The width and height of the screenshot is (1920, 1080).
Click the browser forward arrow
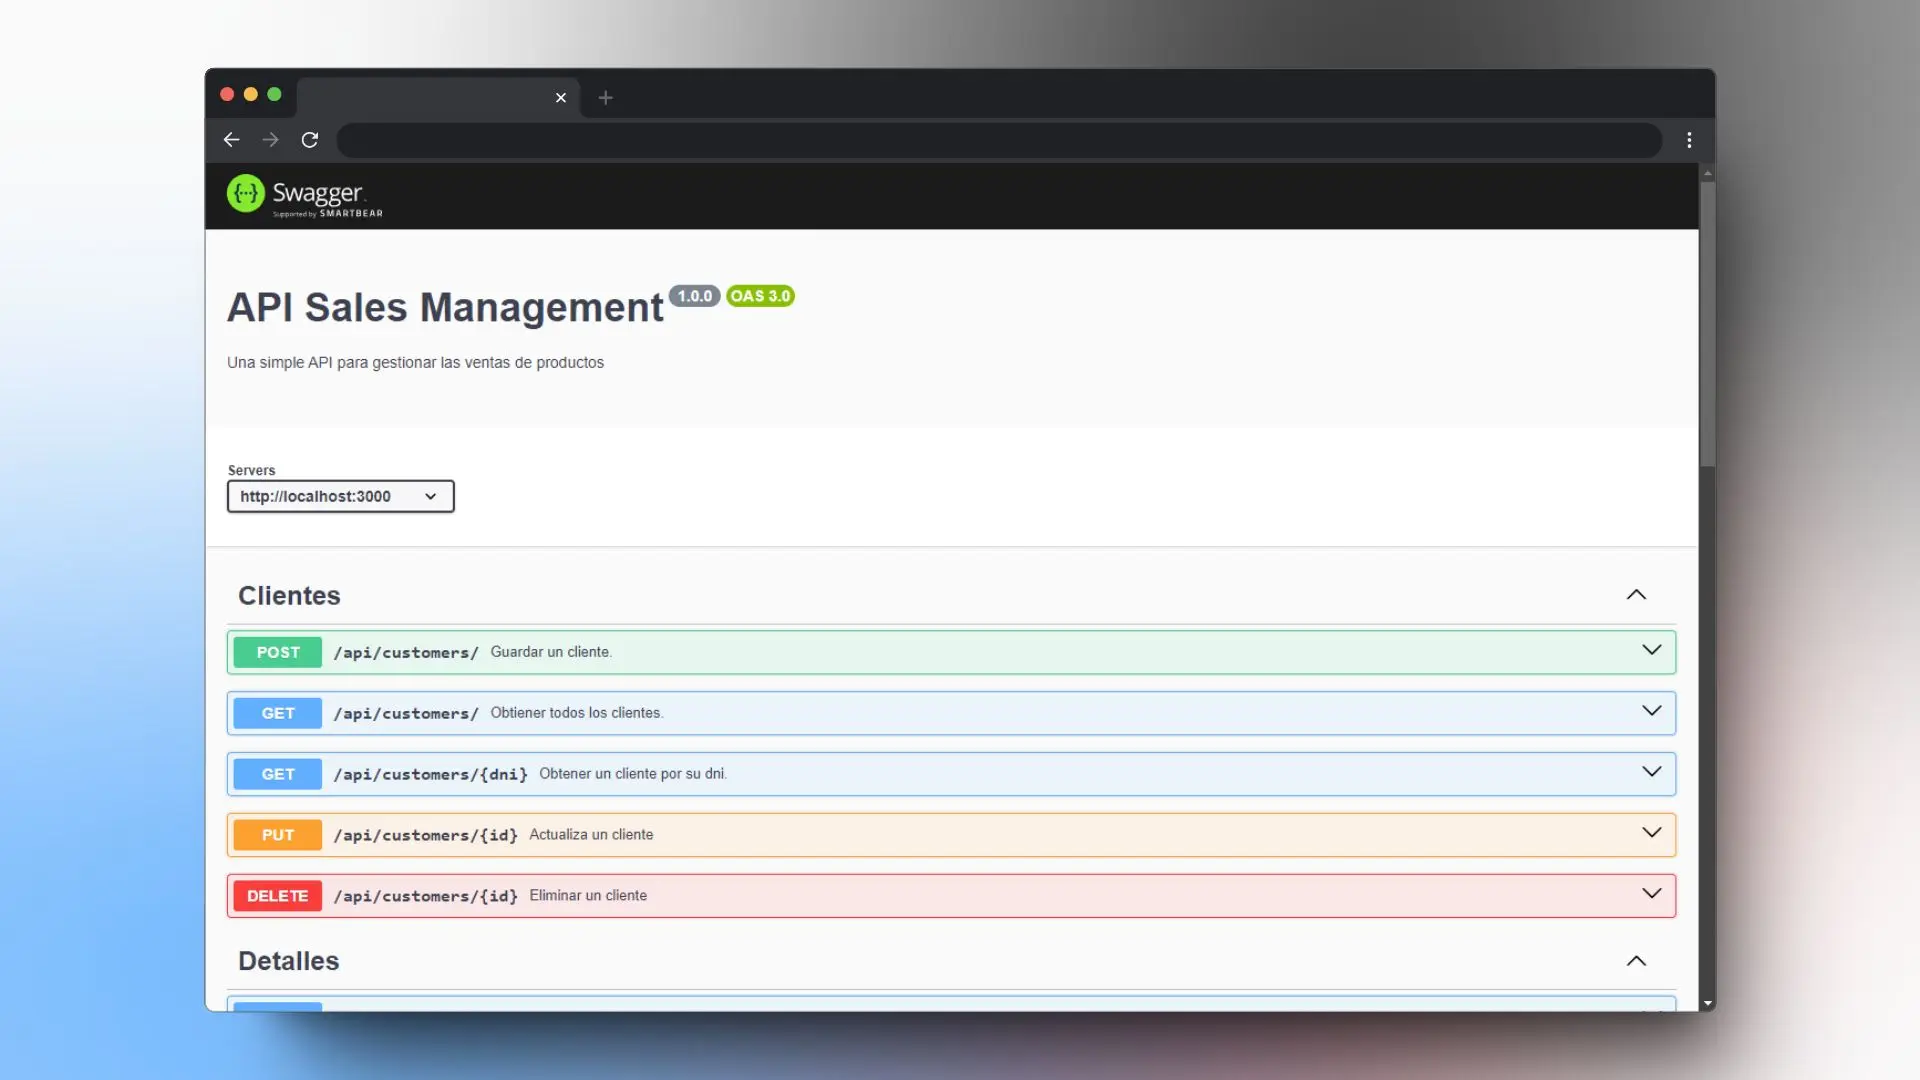pos(269,140)
